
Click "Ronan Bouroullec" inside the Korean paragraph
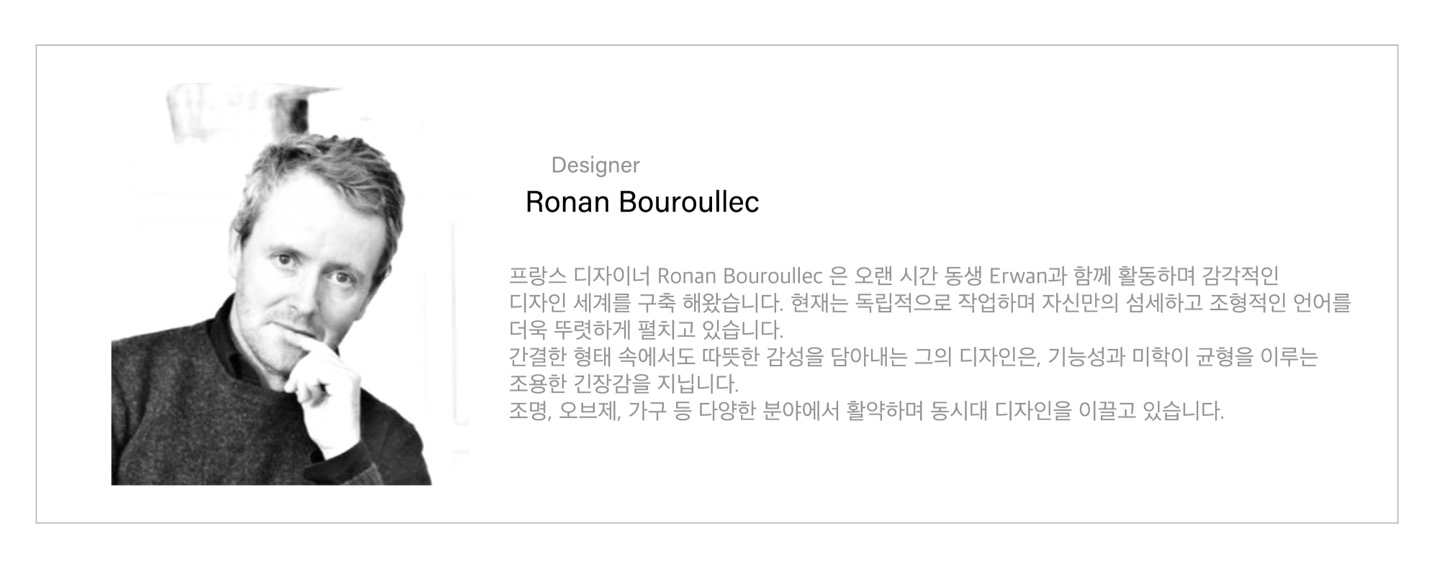(x=740, y=275)
